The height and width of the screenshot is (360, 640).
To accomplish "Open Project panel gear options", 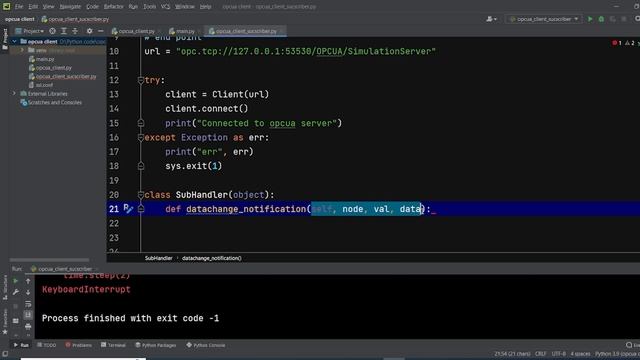I will click(x=89, y=31).
